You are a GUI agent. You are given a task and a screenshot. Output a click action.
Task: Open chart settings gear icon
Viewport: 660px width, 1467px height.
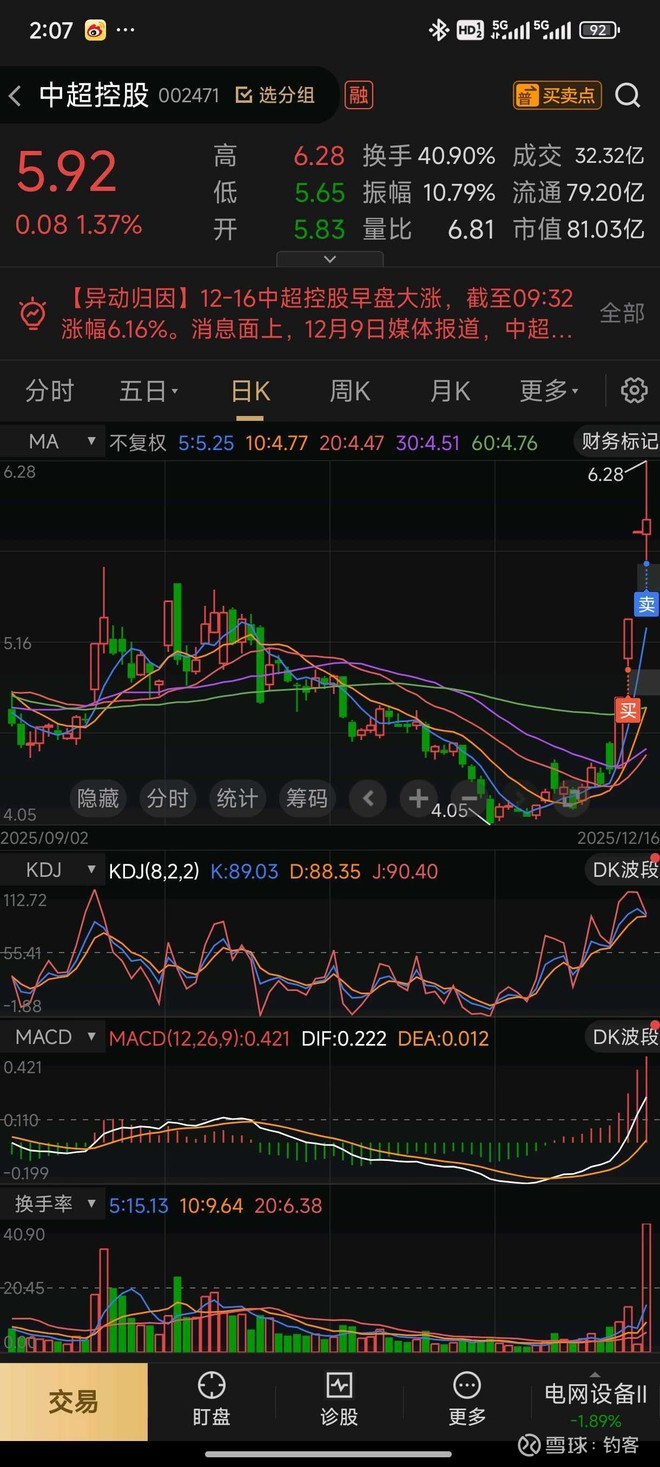(634, 390)
